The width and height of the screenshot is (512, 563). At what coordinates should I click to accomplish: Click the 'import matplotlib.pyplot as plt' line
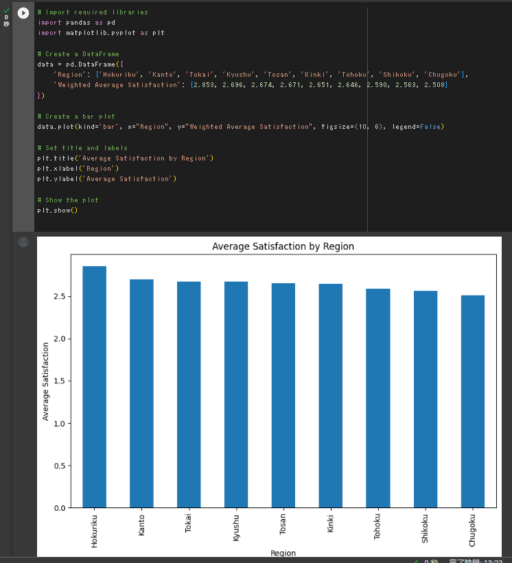[x=101, y=33]
